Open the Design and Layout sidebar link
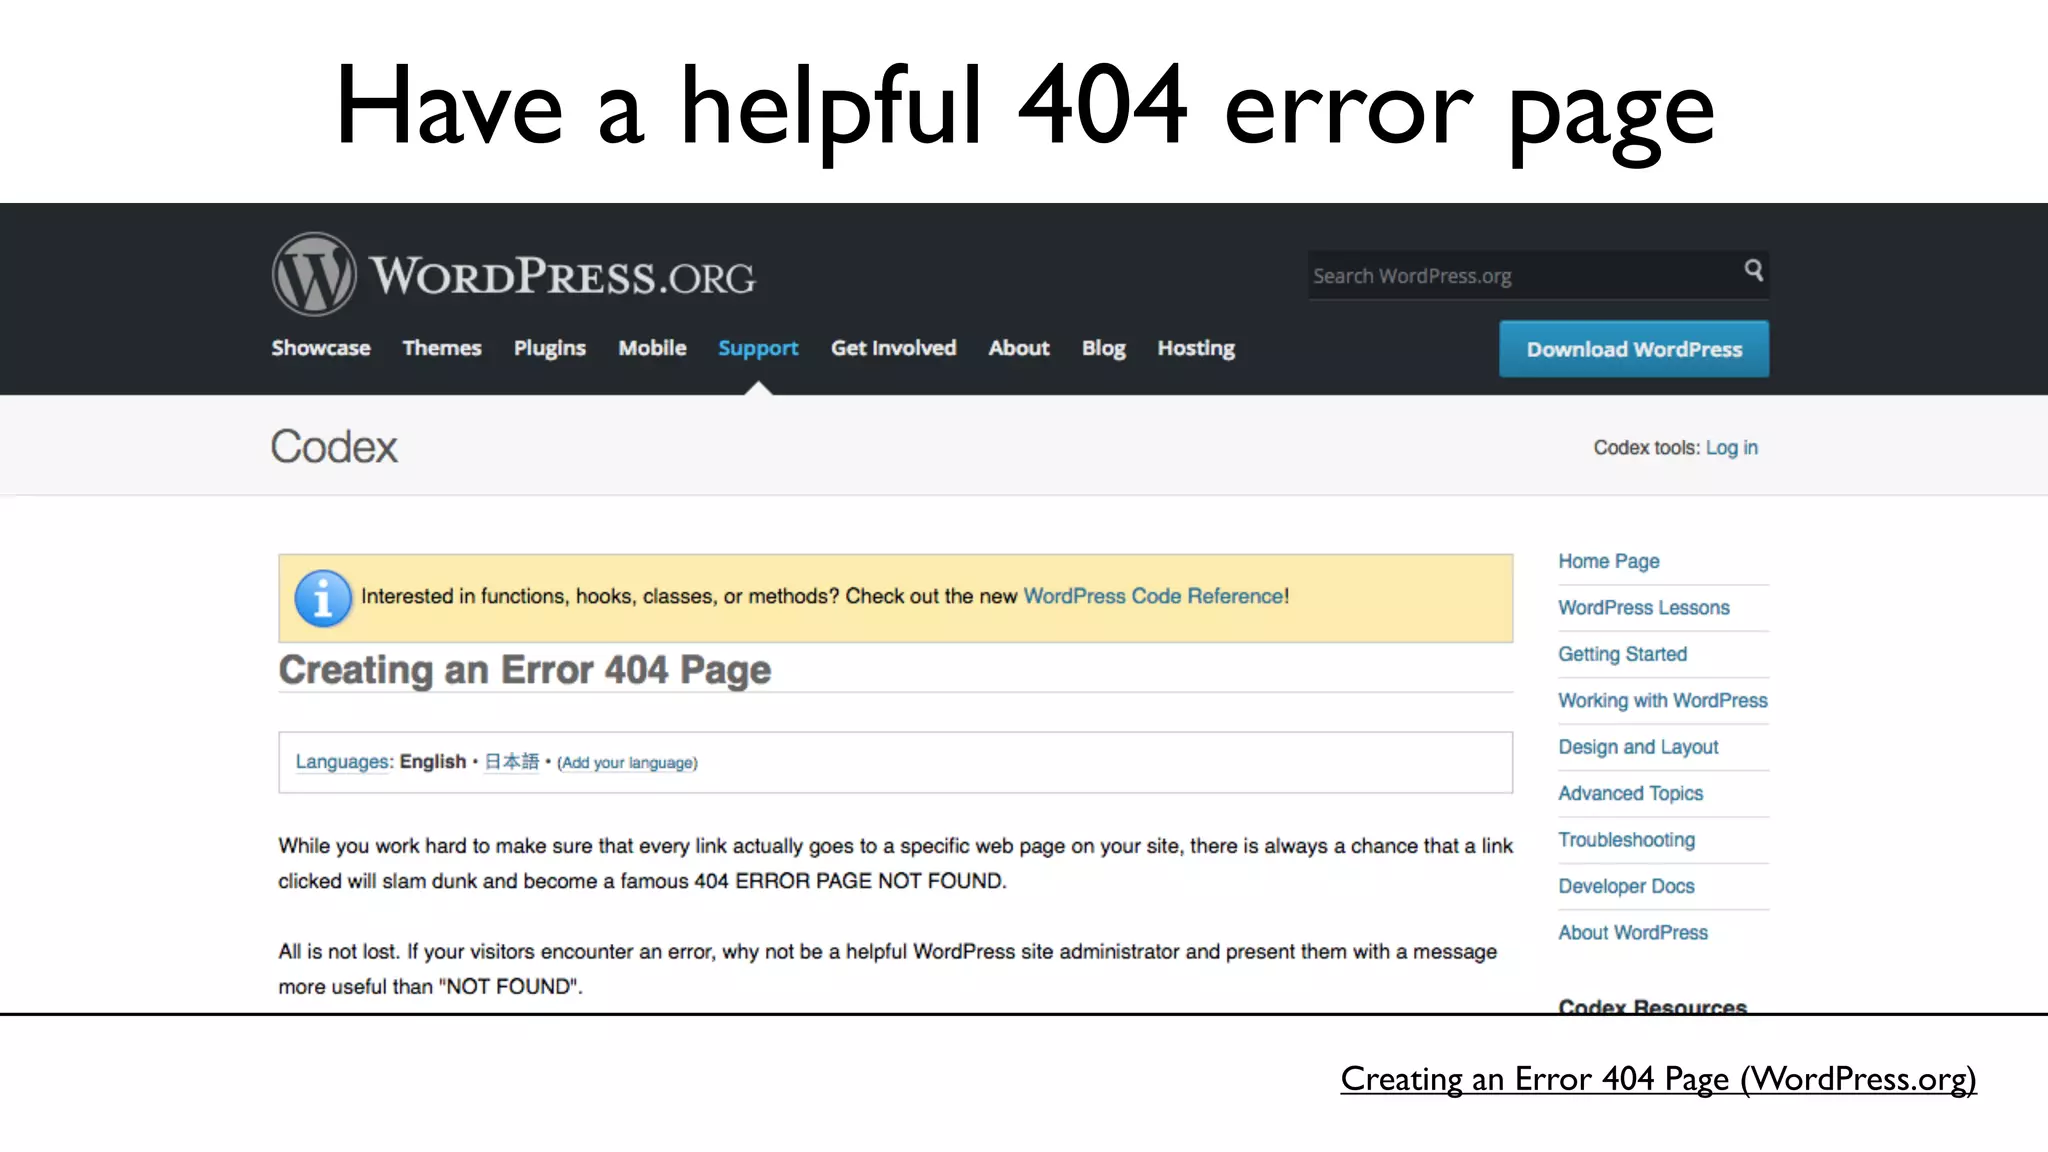The height and width of the screenshot is (1152, 2048). click(x=1638, y=747)
